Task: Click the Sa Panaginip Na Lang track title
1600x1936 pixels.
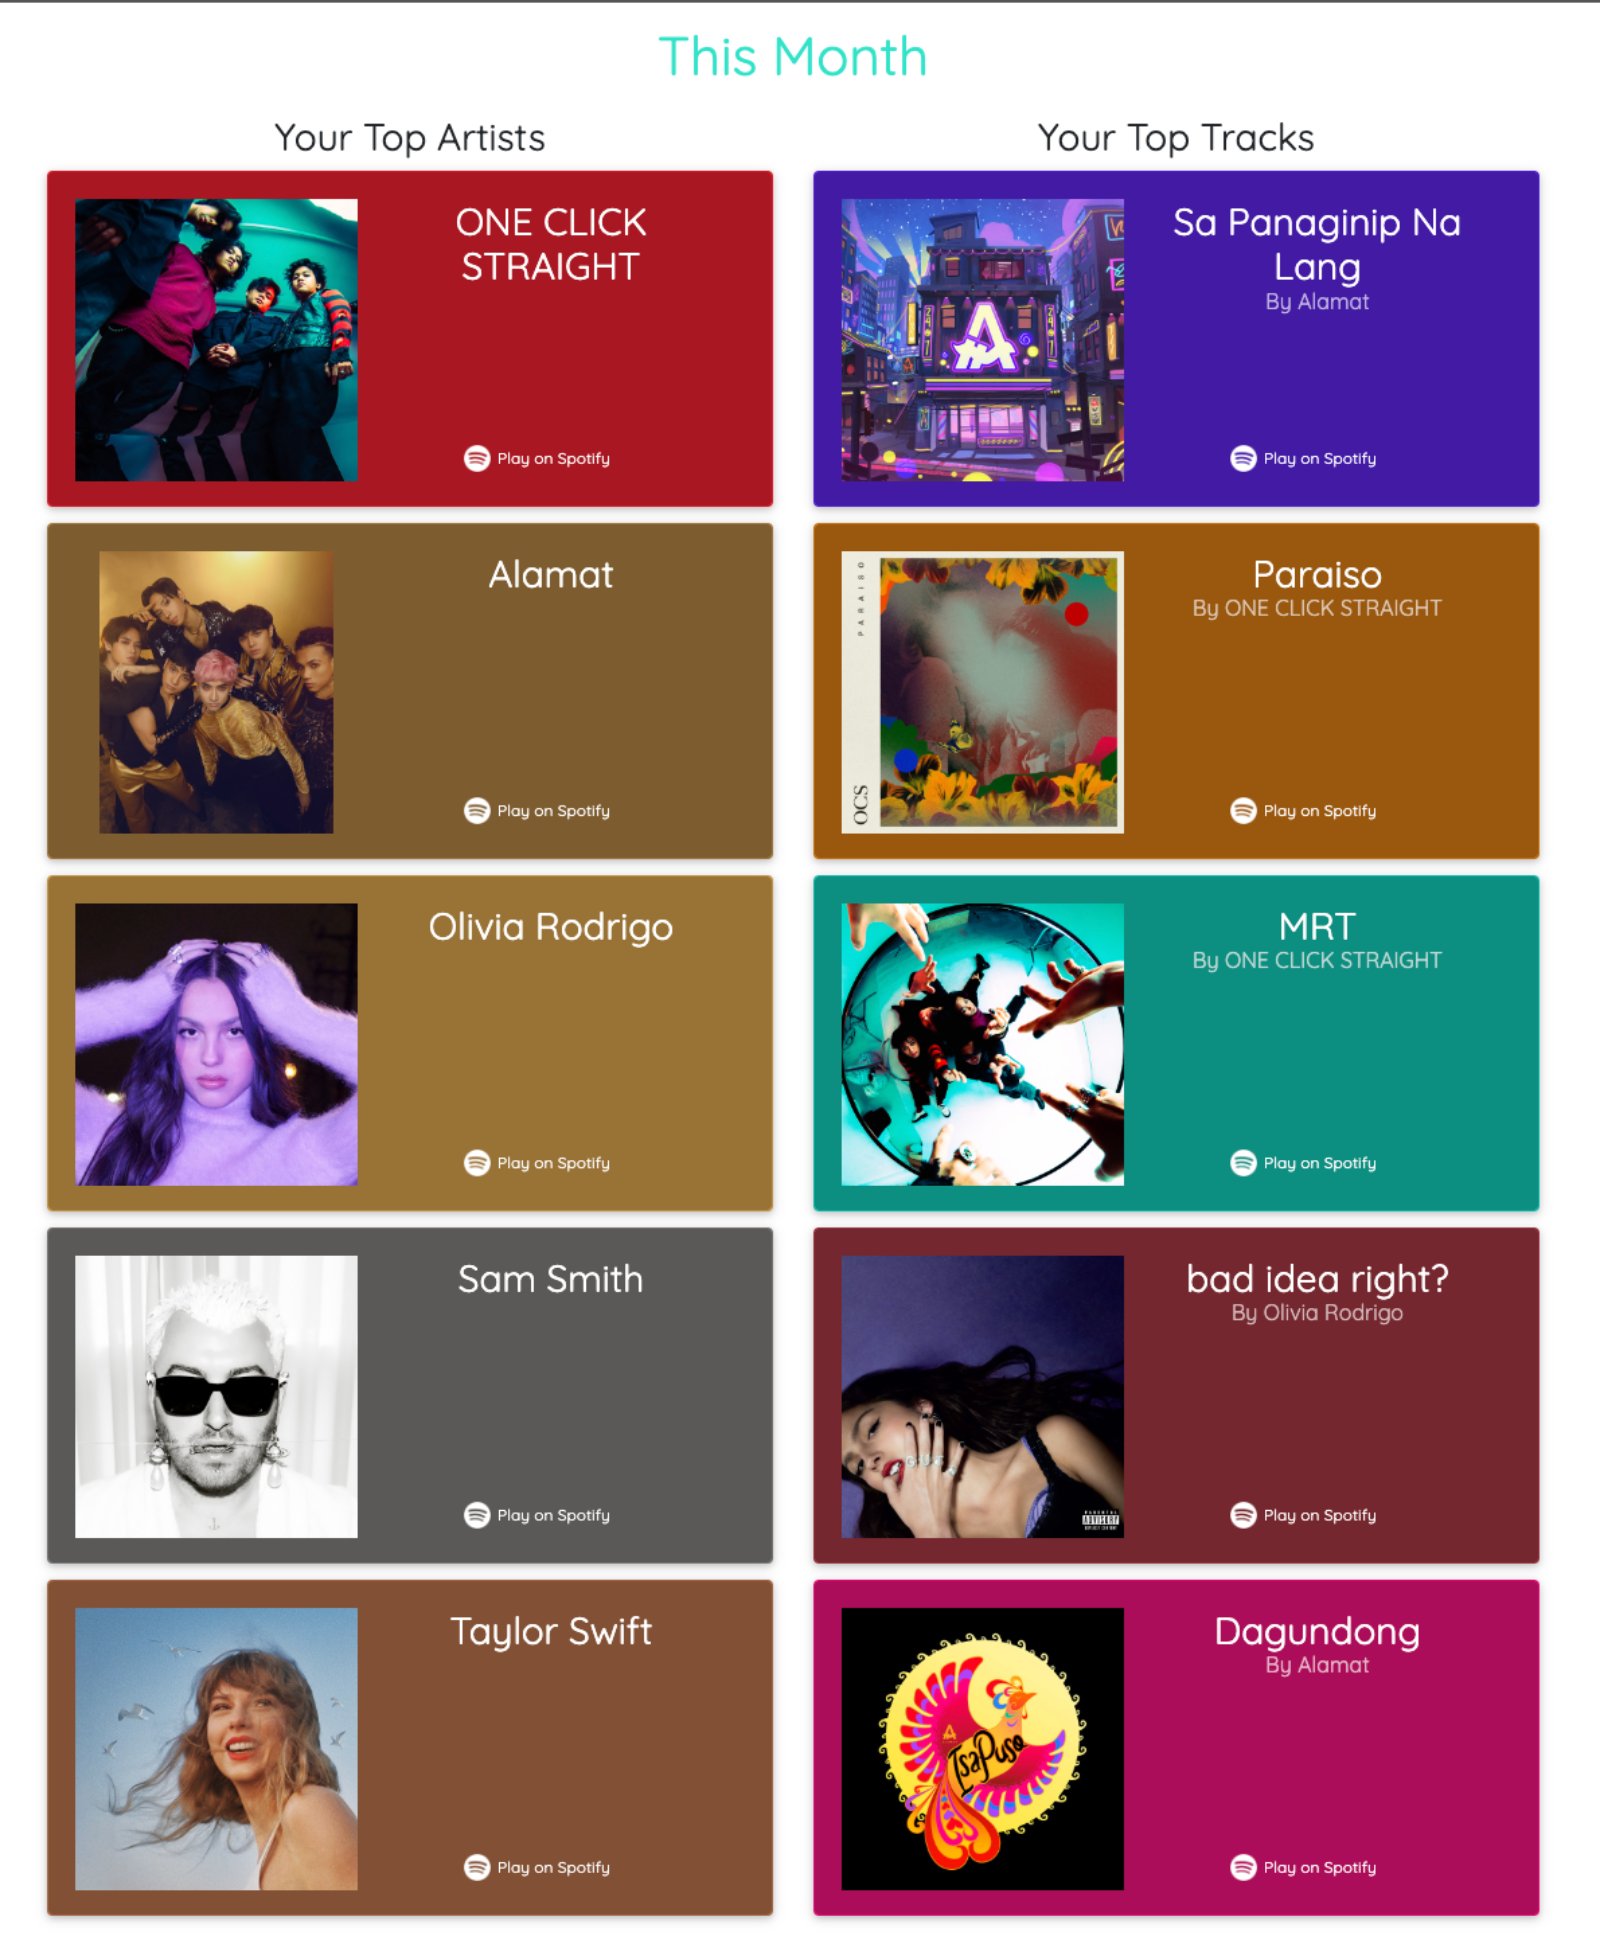Action: [1317, 244]
